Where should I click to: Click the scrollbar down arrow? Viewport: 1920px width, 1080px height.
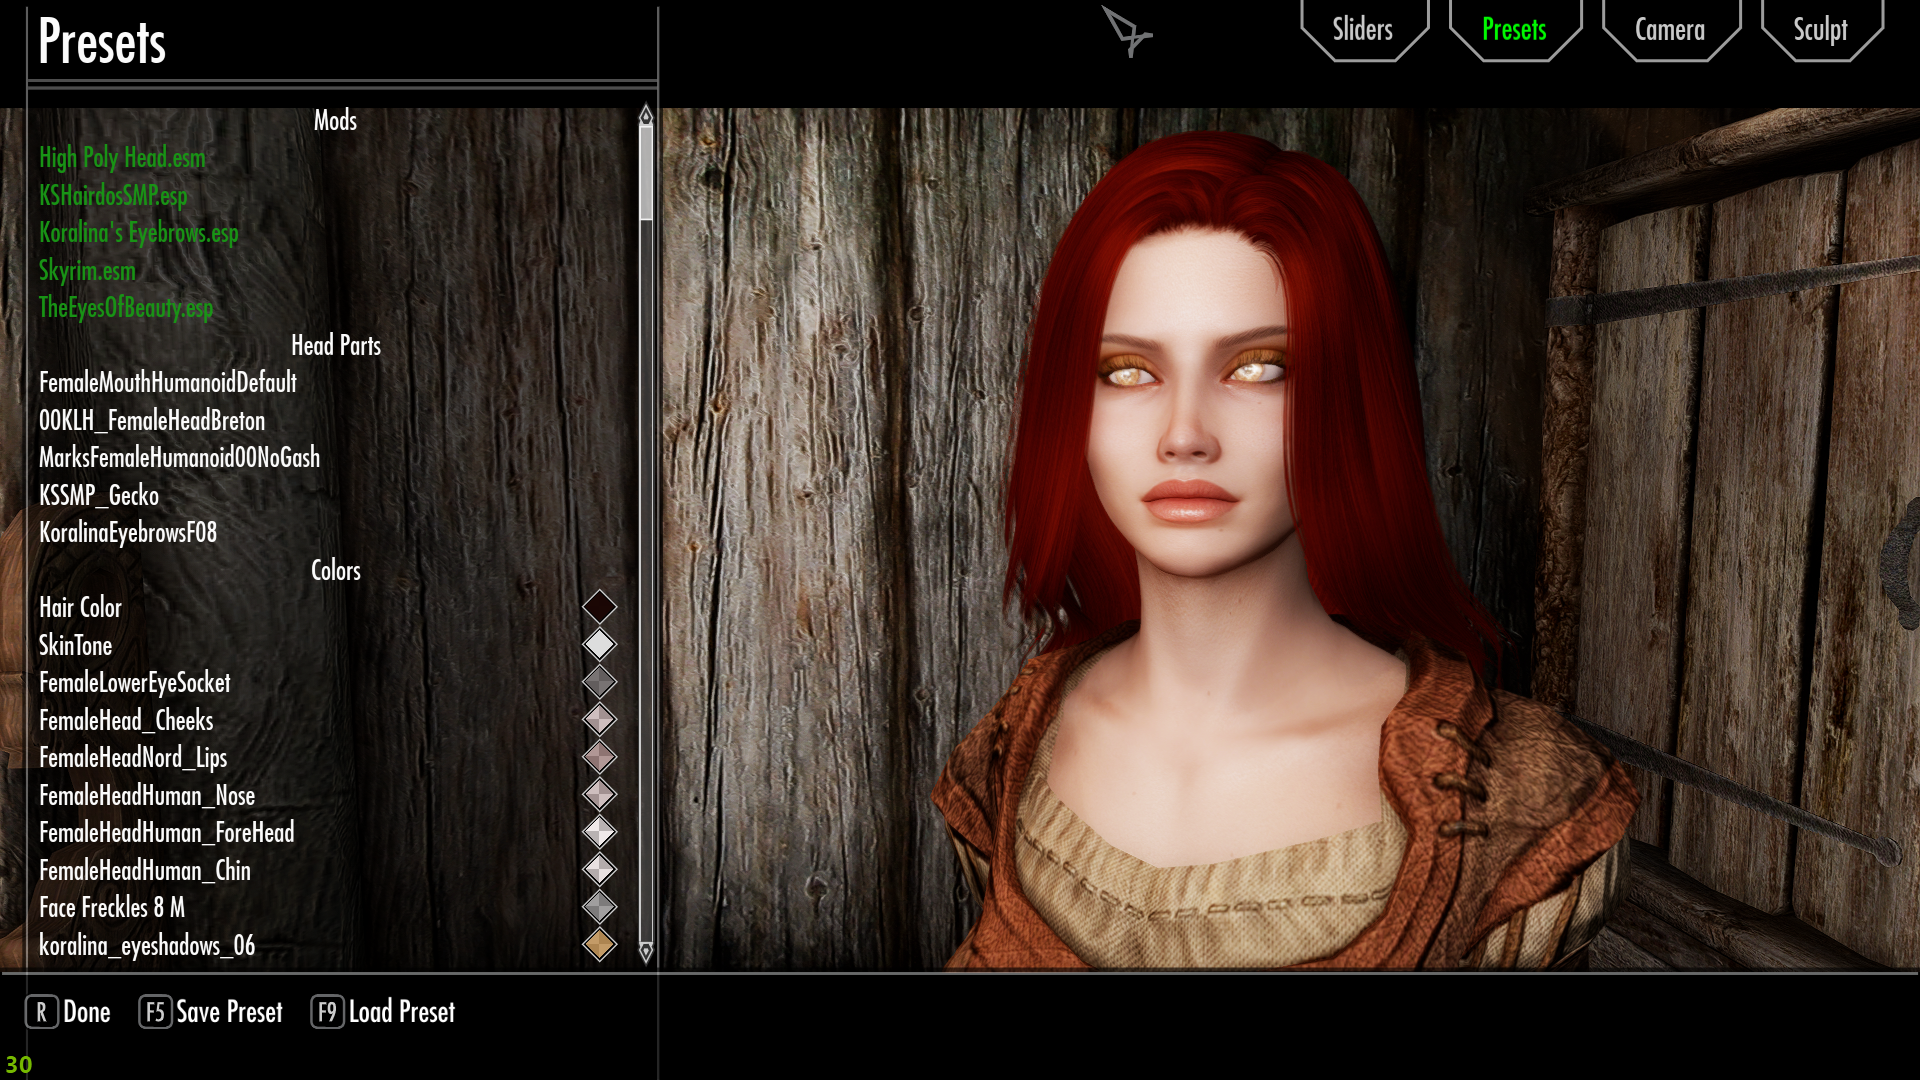[646, 952]
